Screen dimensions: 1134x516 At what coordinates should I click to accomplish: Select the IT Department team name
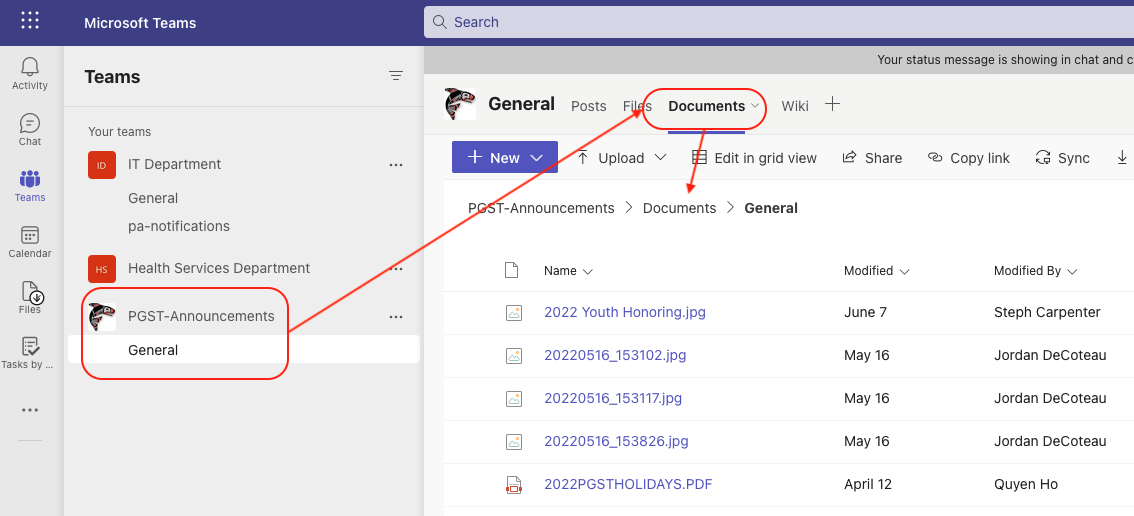coord(174,164)
